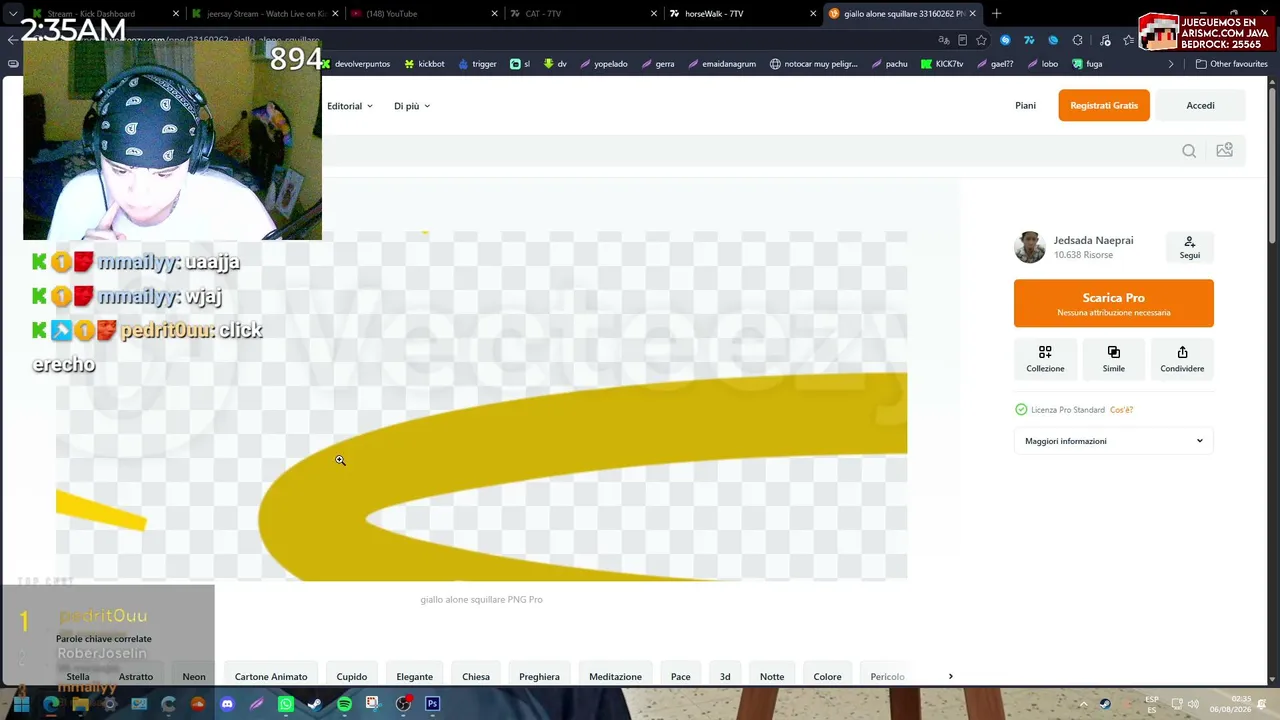Show hidden system tray icons
1280x720 pixels.
click(x=1083, y=704)
